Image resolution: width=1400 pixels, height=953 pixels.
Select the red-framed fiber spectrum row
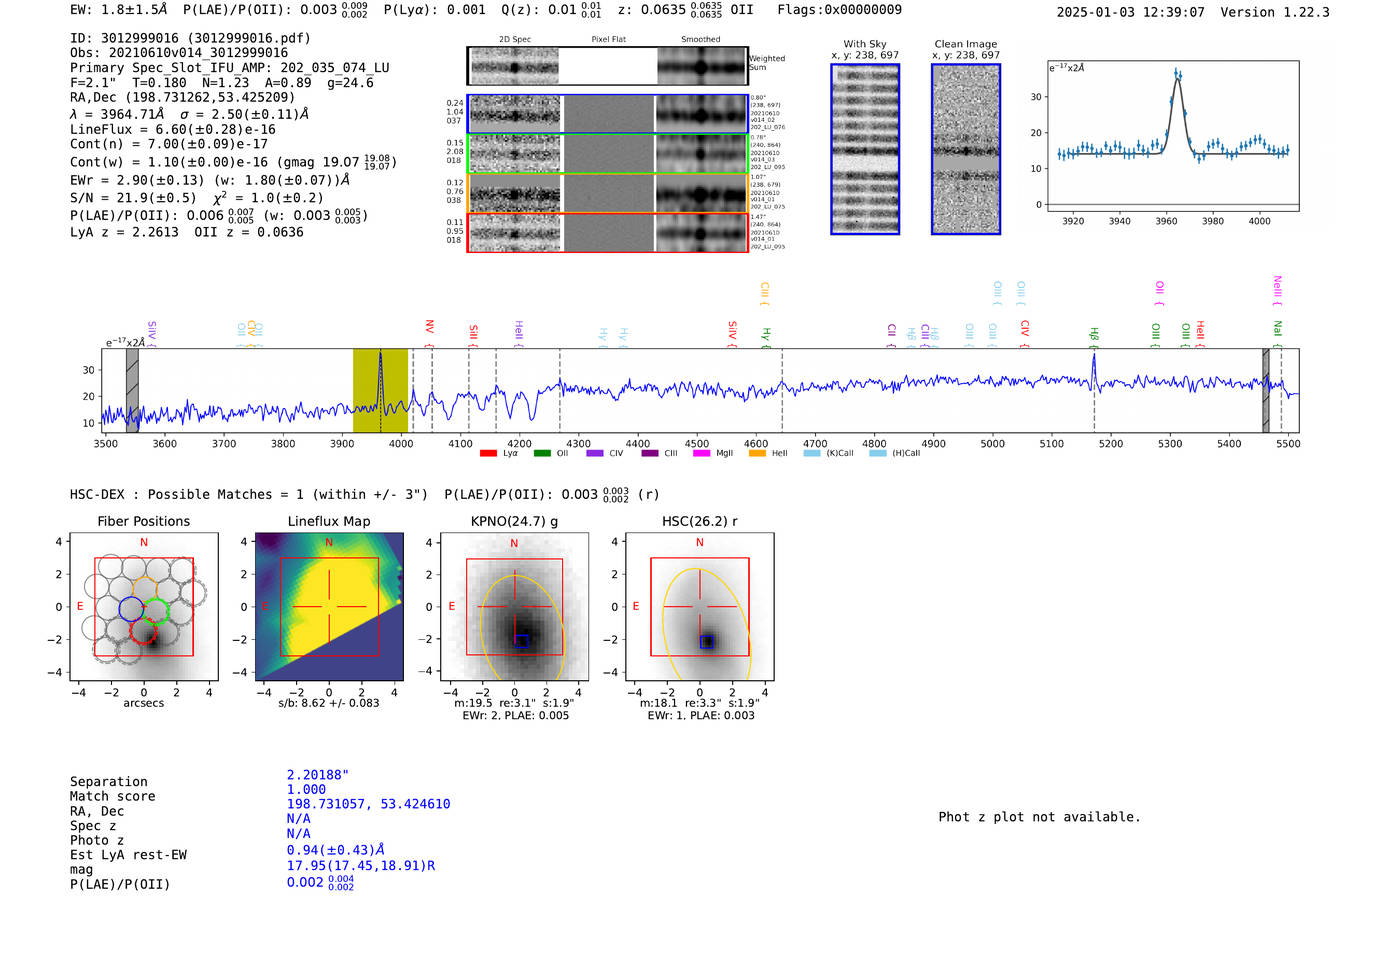(x=607, y=232)
